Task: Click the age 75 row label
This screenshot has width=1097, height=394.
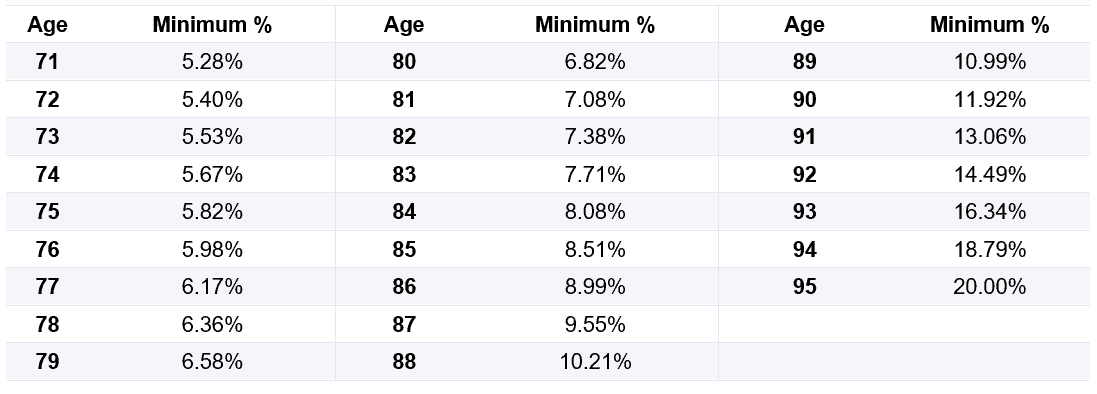Action: pos(47,212)
